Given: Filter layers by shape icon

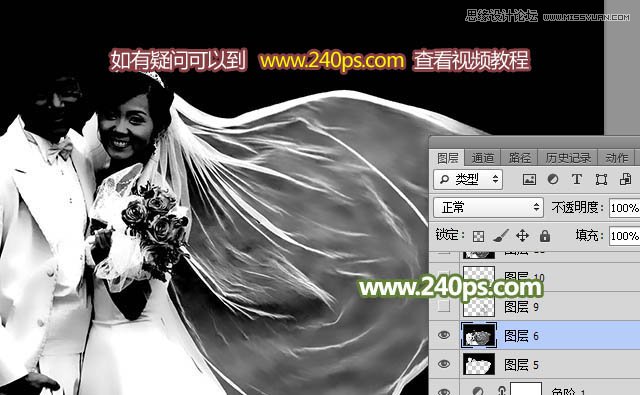Looking at the screenshot, I should tap(601, 179).
